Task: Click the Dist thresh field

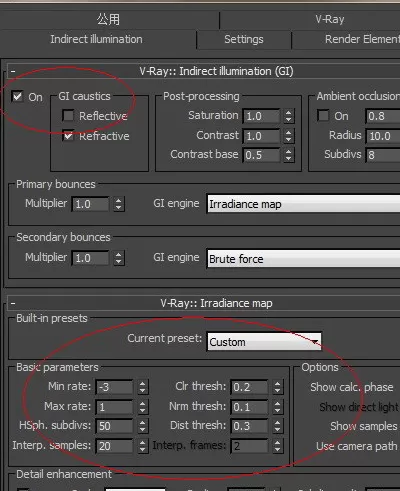Action: 249,426
